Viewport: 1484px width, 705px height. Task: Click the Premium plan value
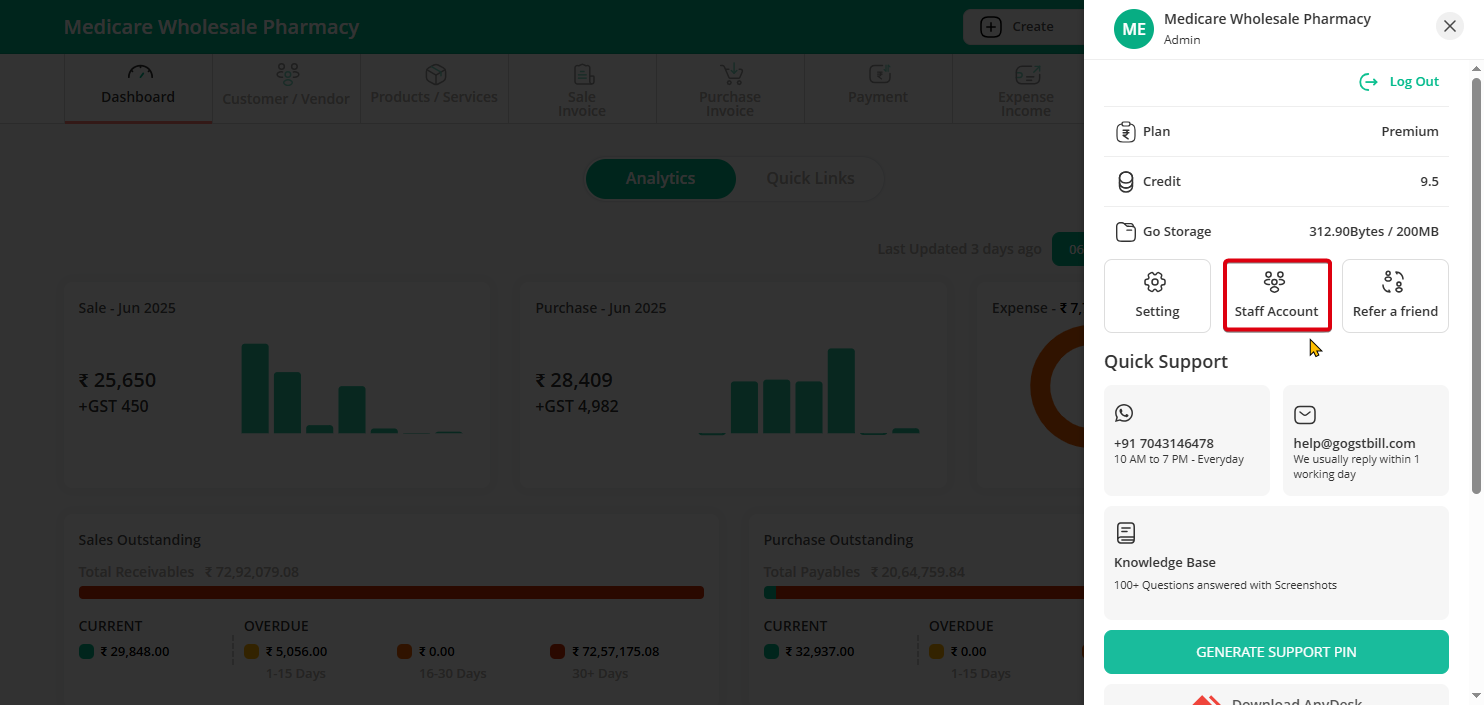pos(1410,132)
